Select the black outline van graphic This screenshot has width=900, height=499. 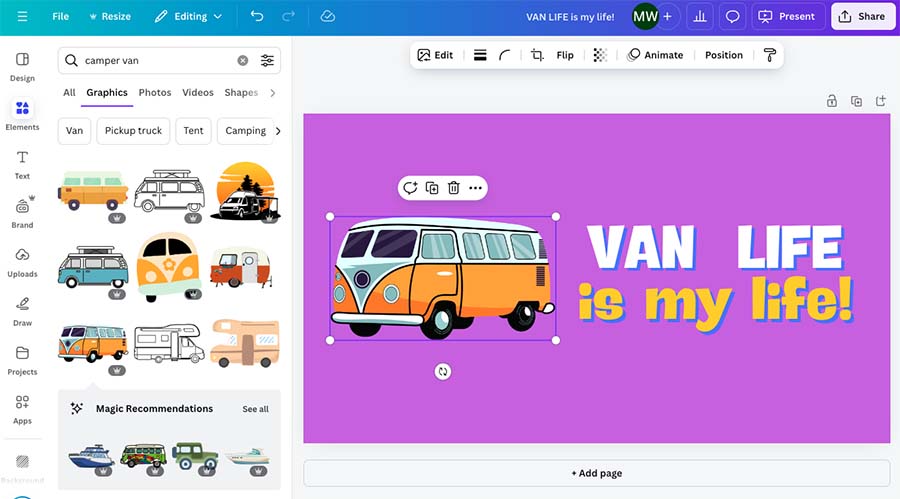(169, 191)
